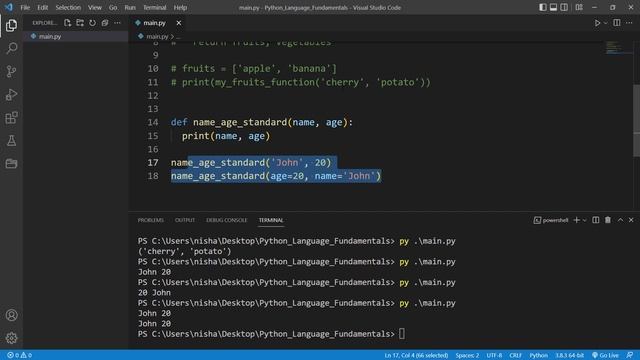640x360 pixels.
Task: Click the terminal prompt input cursor
Action: click(402, 334)
